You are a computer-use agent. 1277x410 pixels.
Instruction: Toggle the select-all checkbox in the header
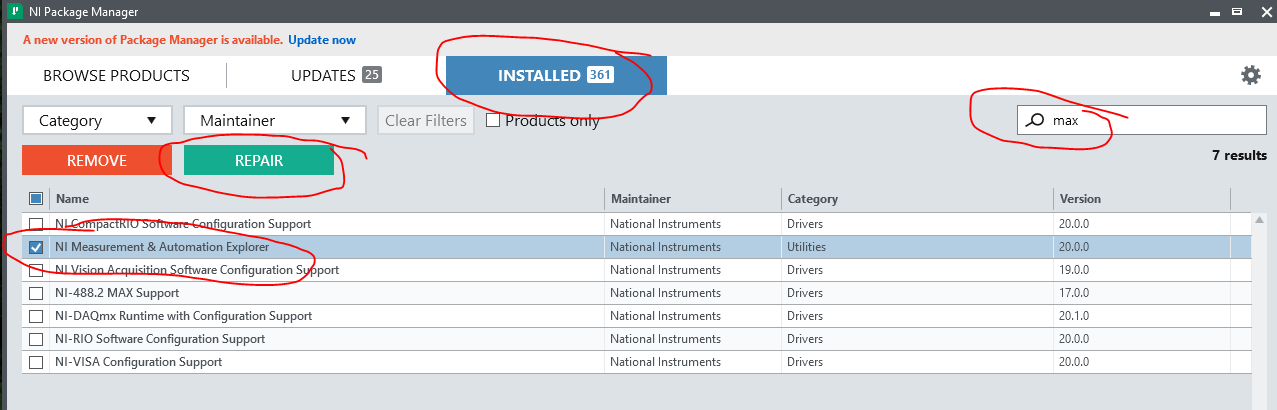(x=36, y=198)
